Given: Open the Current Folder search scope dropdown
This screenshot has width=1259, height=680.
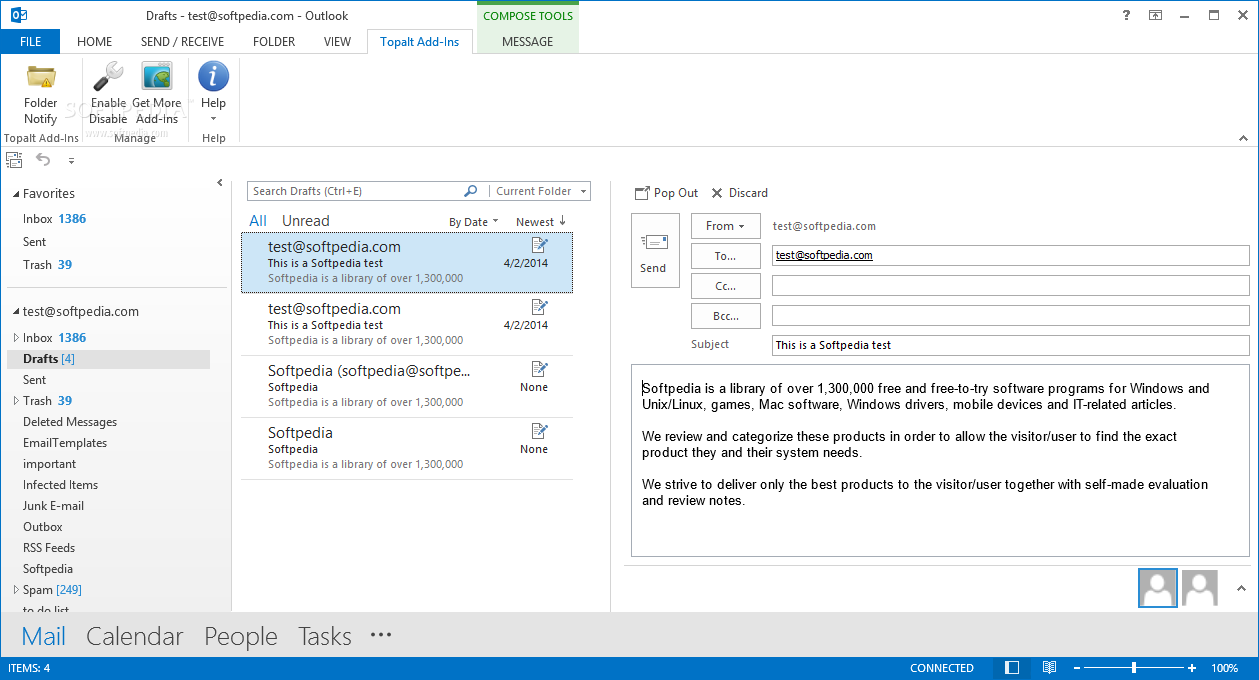Looking at the screenshot, I should tap(540, 191).
